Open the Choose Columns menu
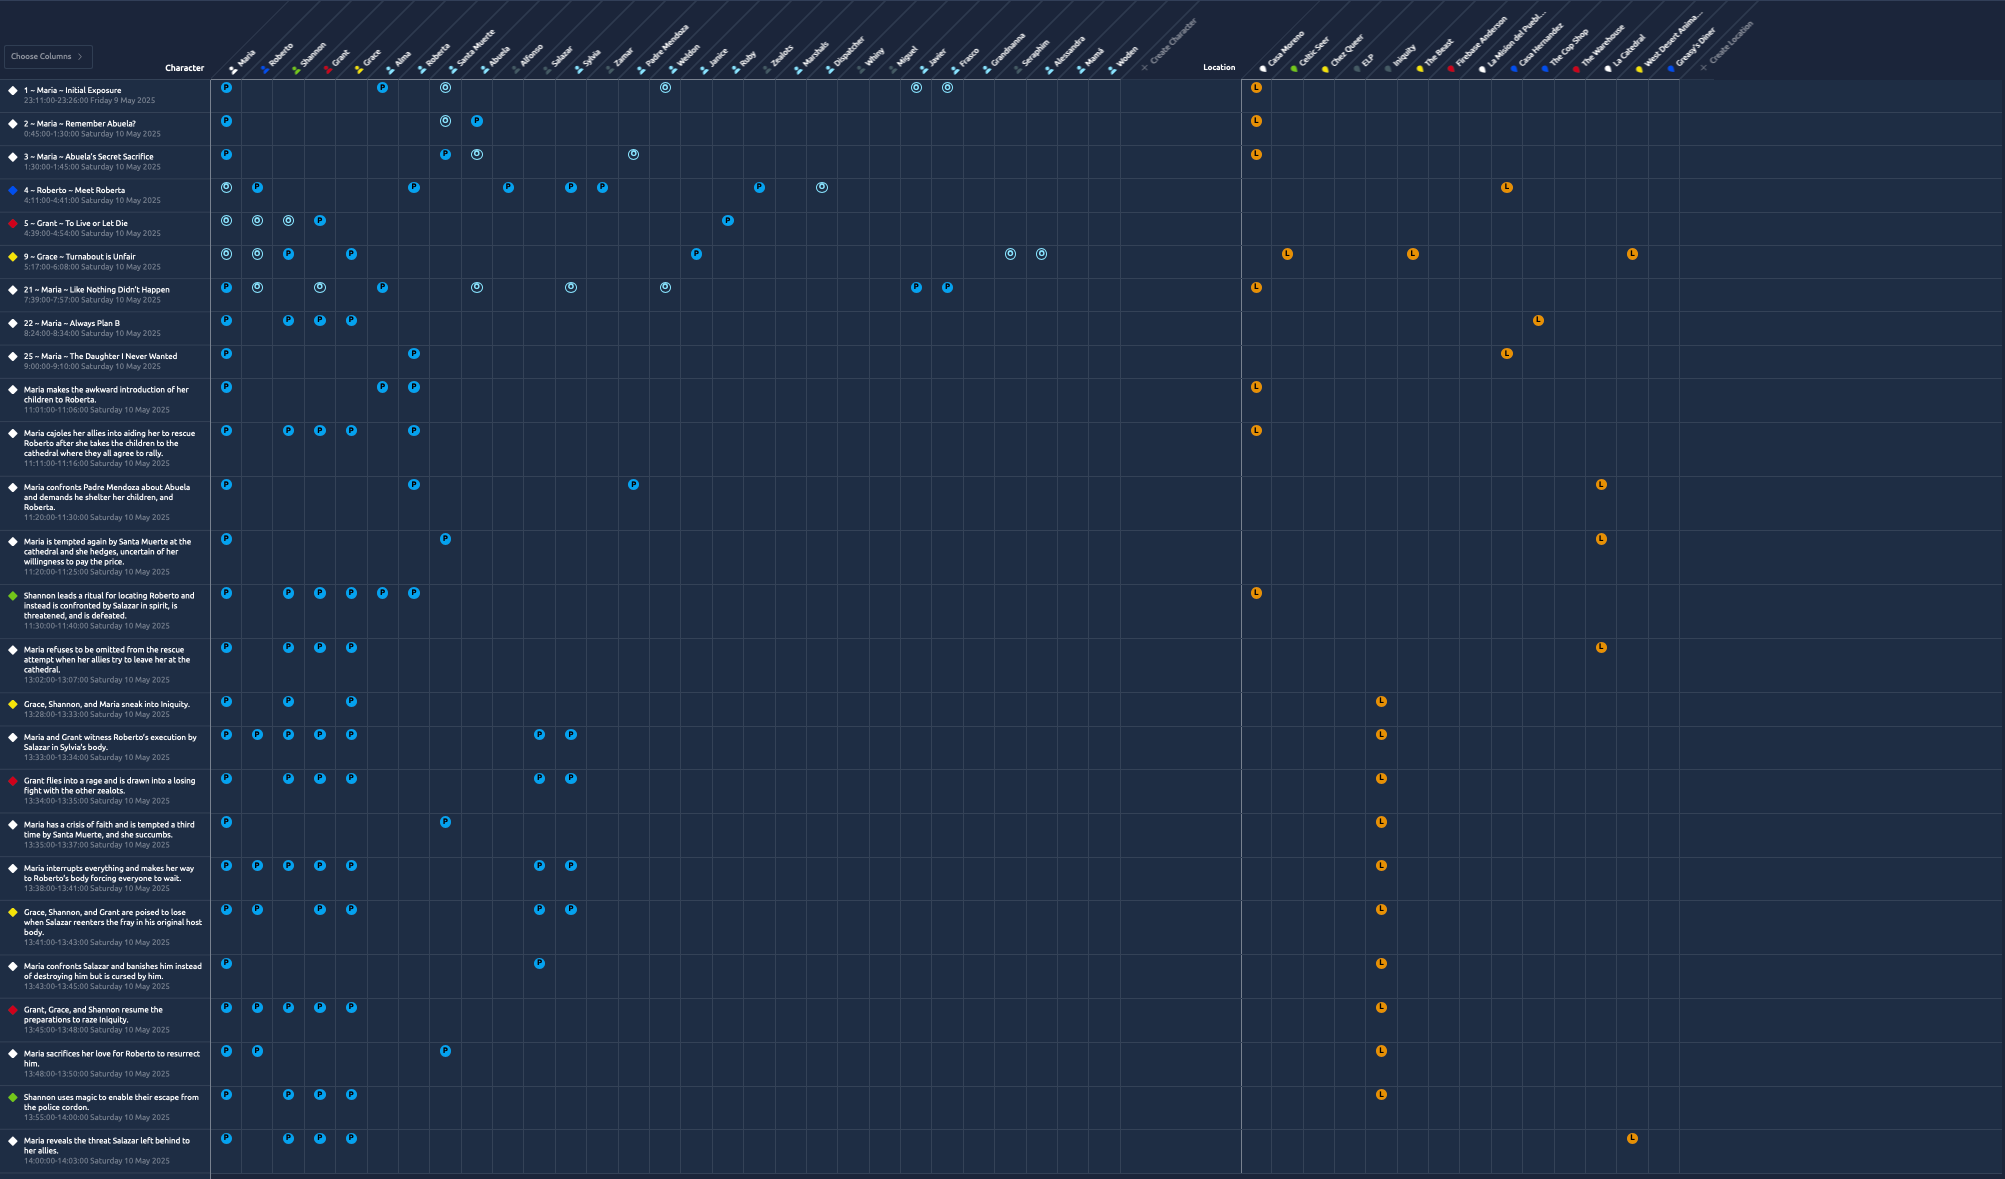 (48, 56)
